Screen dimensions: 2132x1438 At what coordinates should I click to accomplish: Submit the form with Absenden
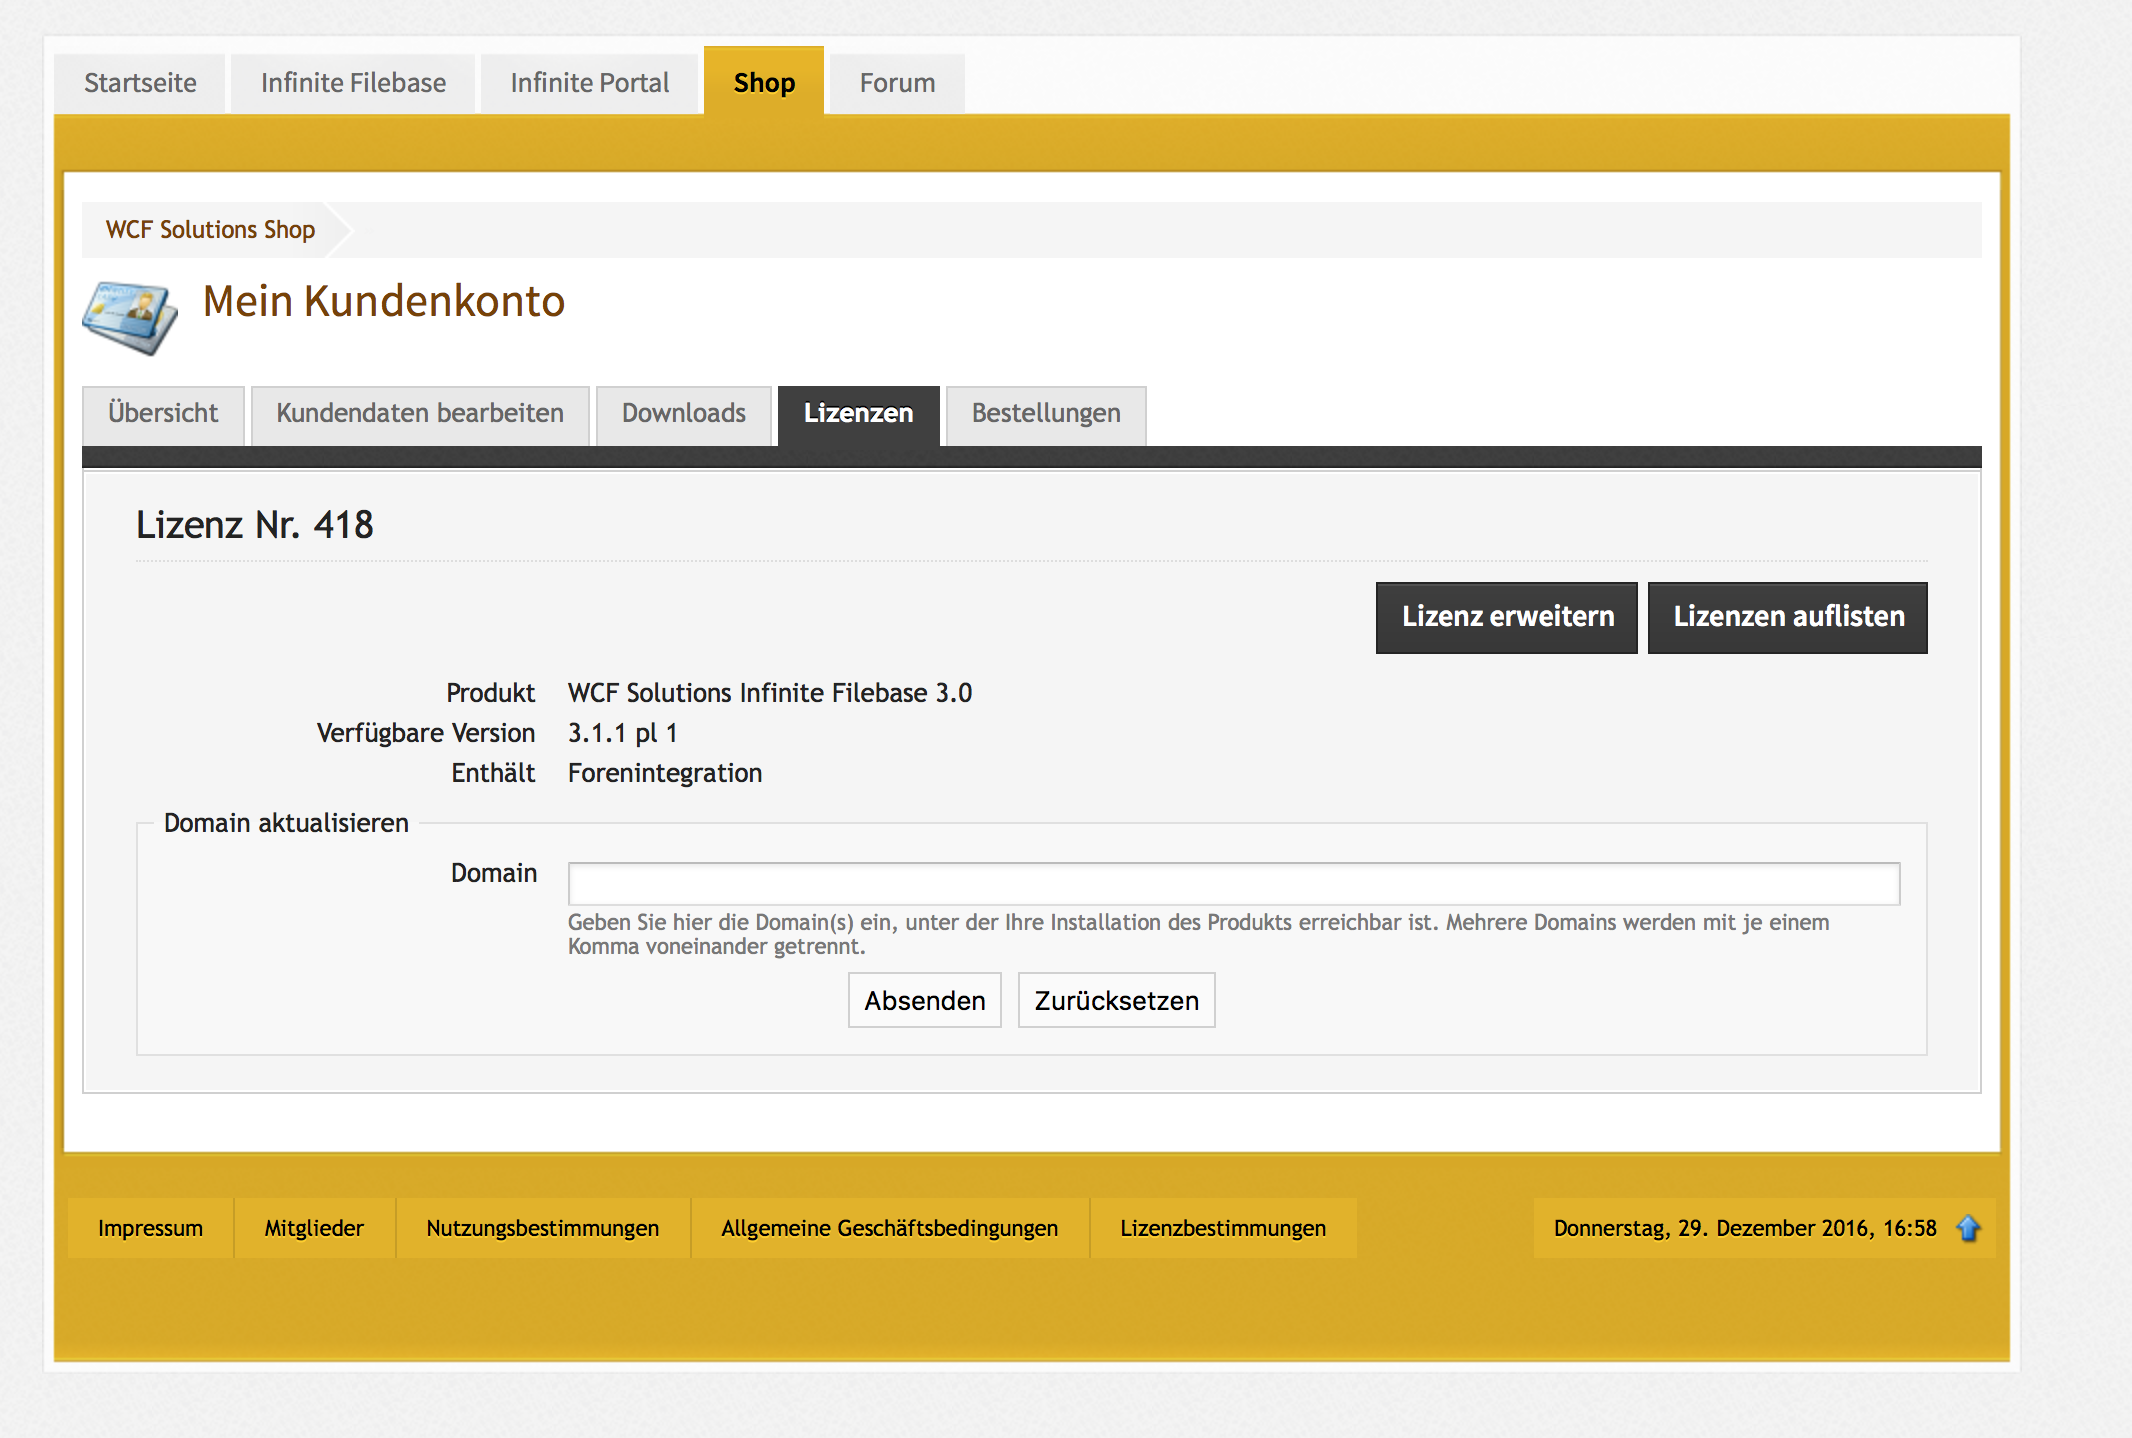(x=924, y=1000)
